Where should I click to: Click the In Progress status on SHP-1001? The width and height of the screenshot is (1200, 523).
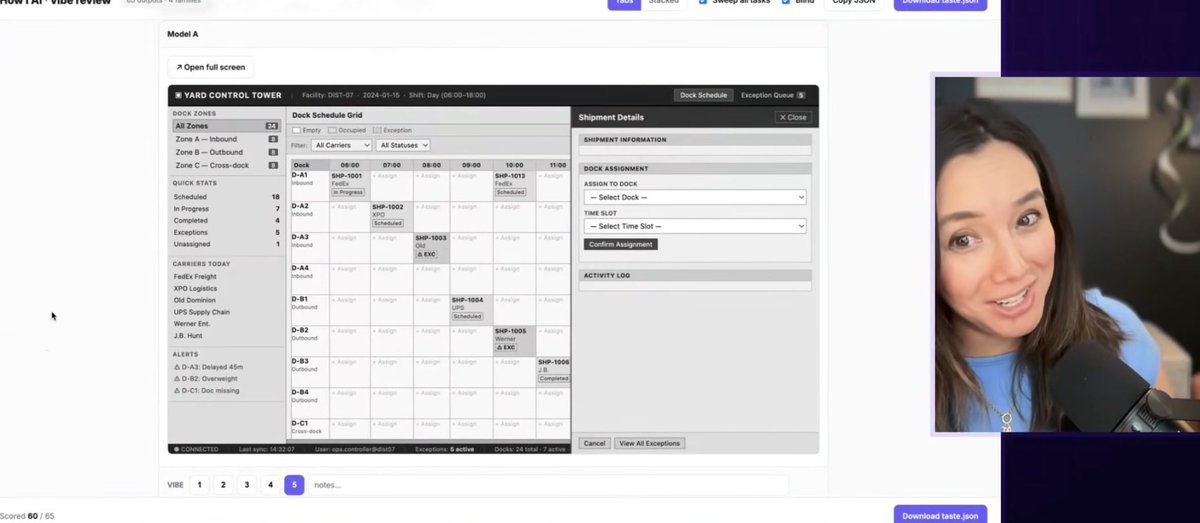(x=348, y=192)
